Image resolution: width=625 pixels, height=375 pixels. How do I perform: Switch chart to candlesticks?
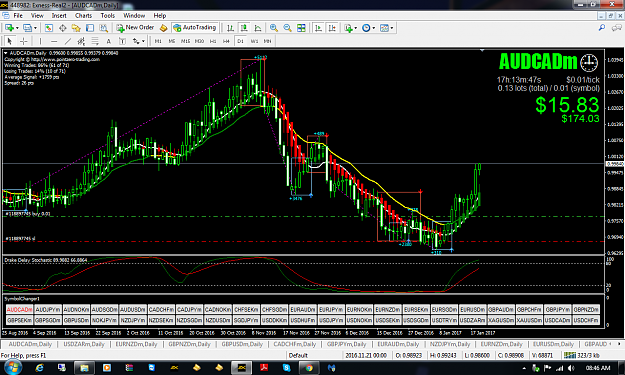click(x=244, y=28)
